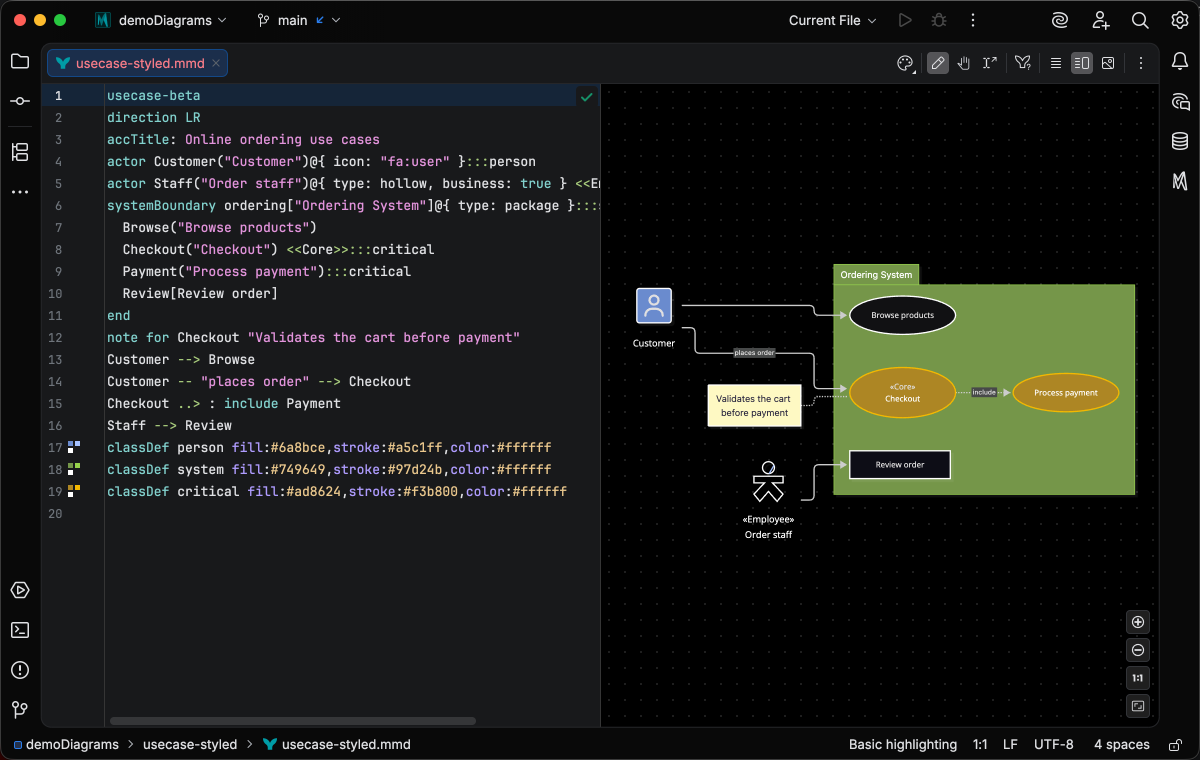This screenshot has width=1200, height=760.
Task: Open the Project folder tool window
Action: pyautogui.click(x=20, y=61)
